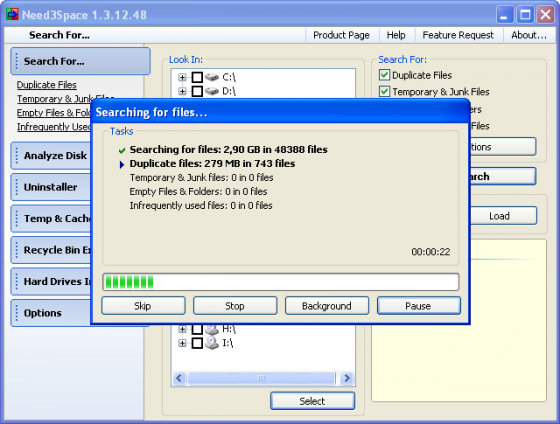
Task: Click the C:\ hard drive icon
Action: point(212,77)
